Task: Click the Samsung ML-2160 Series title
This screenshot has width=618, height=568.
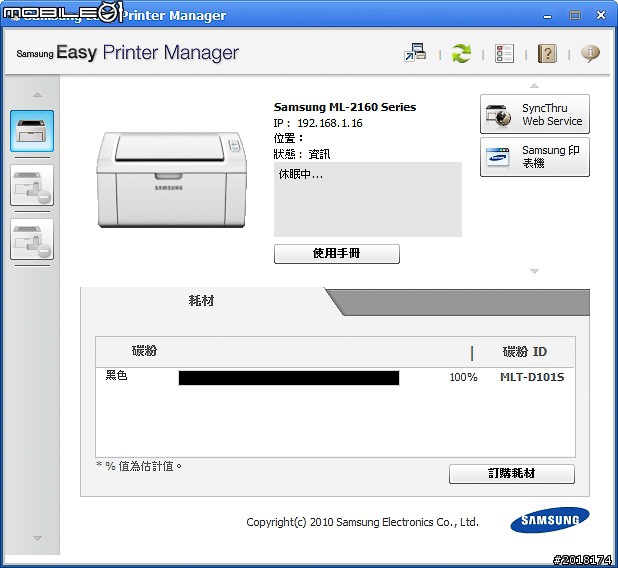Action: [345, 107]
